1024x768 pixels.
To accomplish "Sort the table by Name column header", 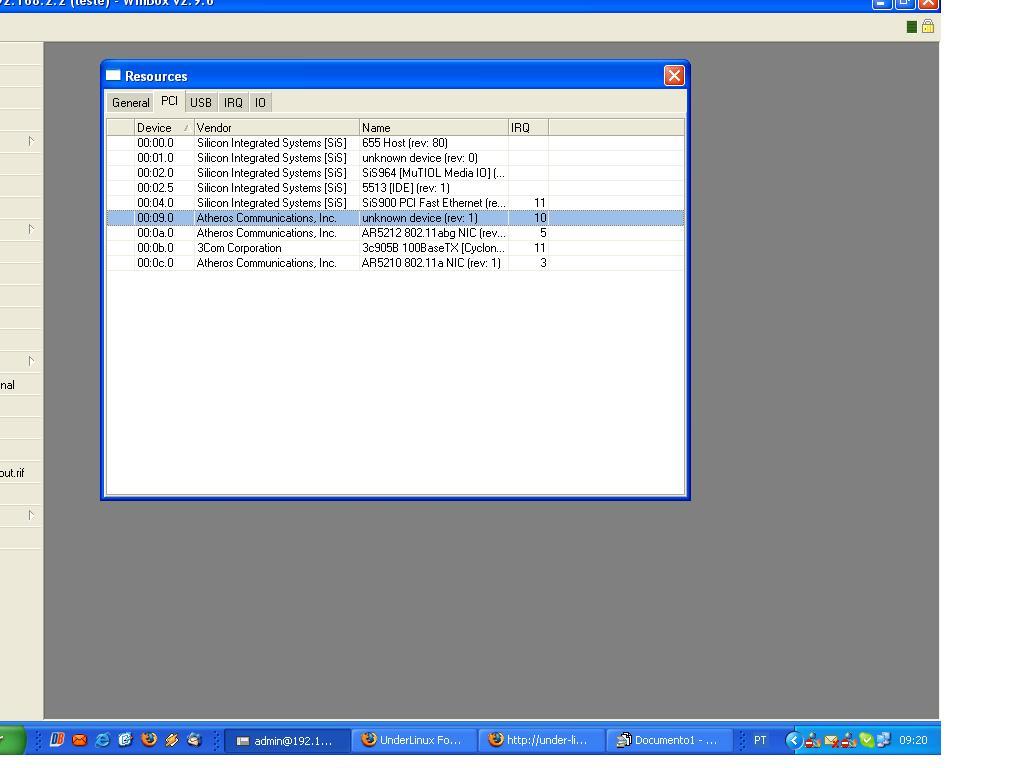I will tap(434, 127).
